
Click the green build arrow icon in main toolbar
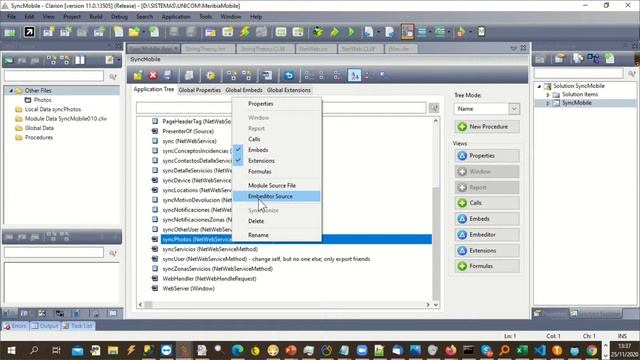(x=335, y=32)
